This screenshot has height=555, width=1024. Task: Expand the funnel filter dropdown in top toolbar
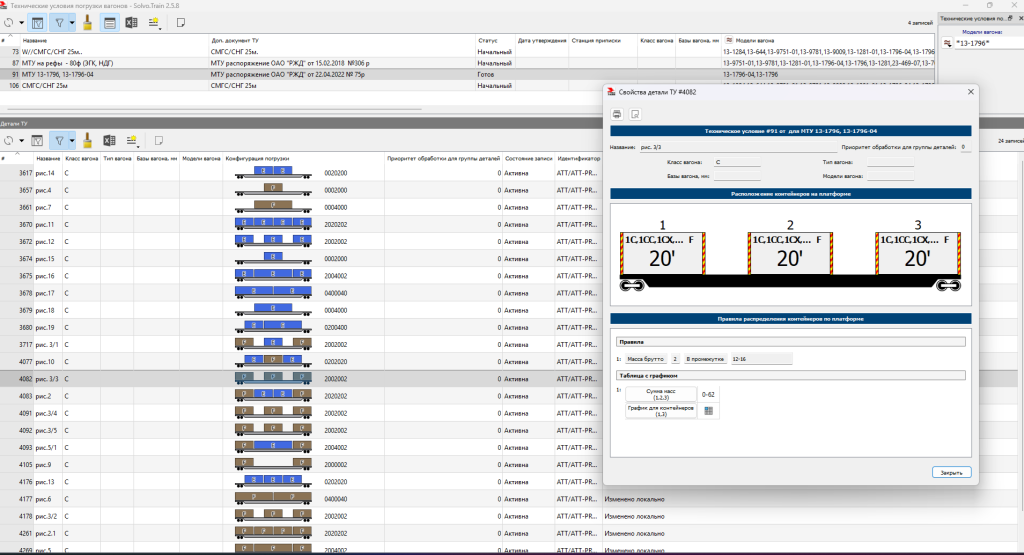(x=72, y=23)
